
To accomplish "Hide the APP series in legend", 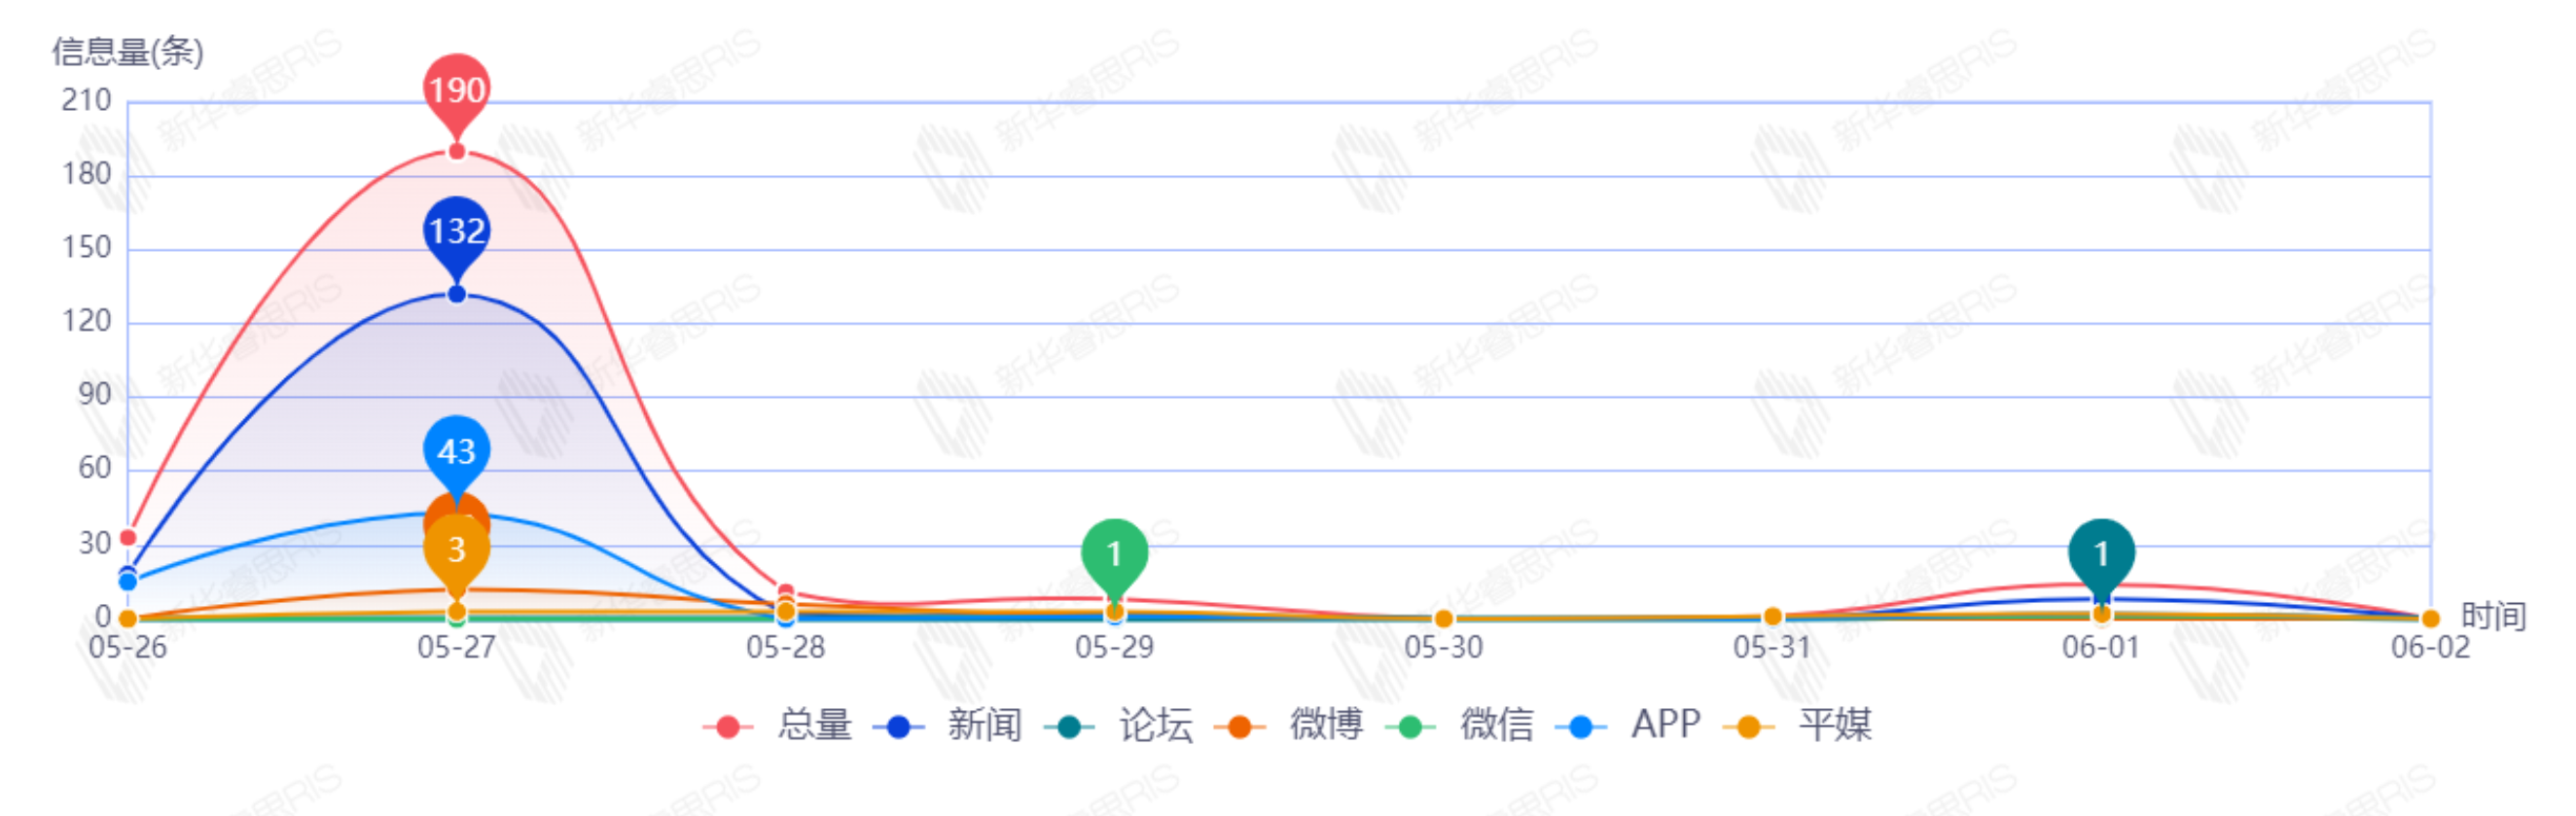I will [x=1628, y=725].
